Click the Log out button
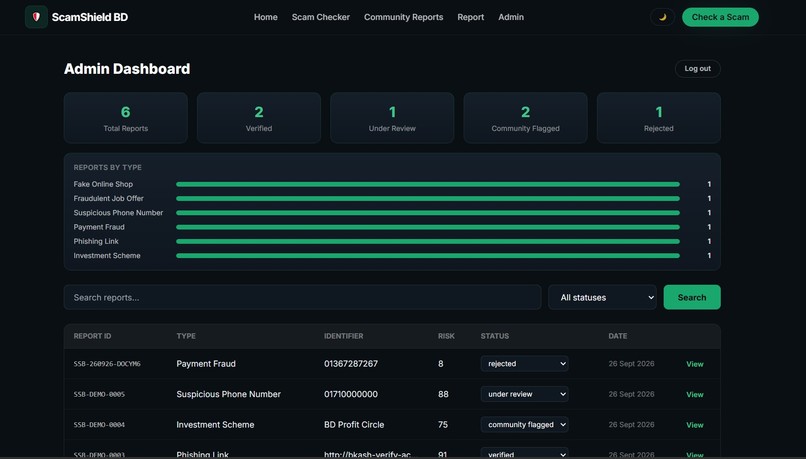Viewport: 806px width, 459px height. click(x=698, y=68)
